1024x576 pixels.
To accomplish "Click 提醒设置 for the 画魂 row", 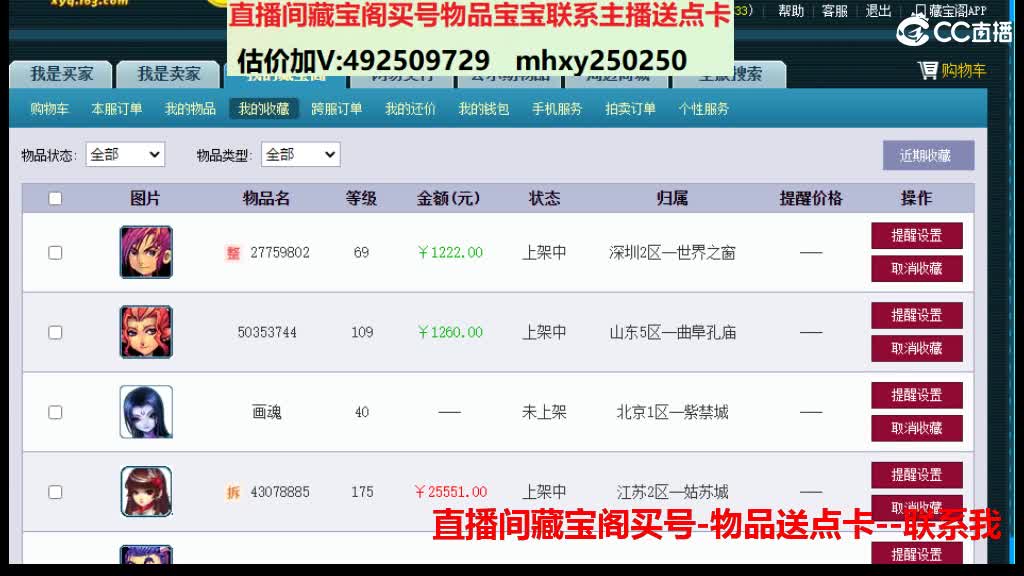I will 917,394.
